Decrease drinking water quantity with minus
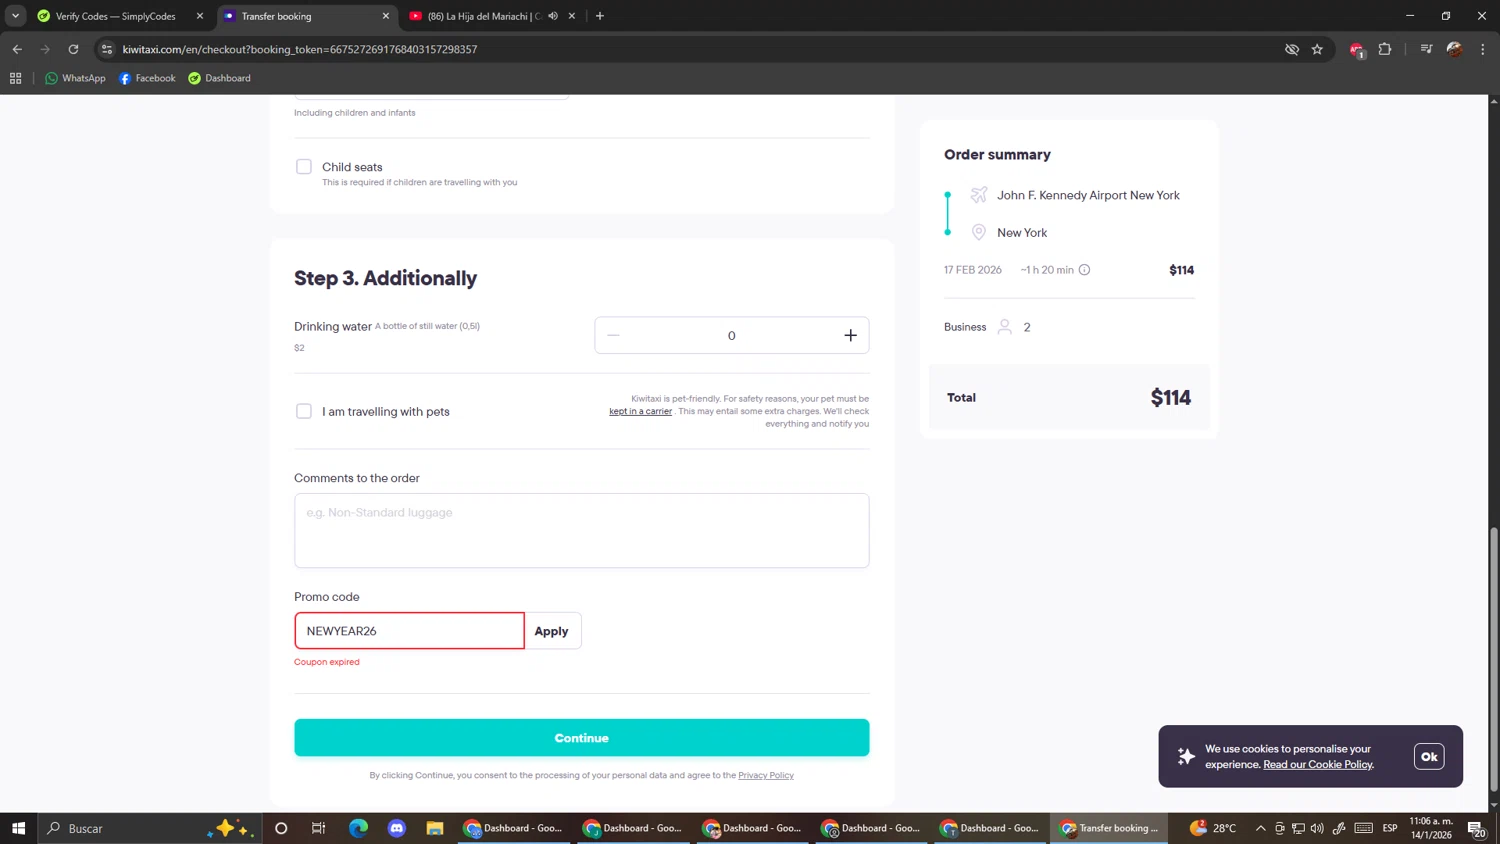Image resolution: width=1500 pixels, height=844 pixels. 613,336
